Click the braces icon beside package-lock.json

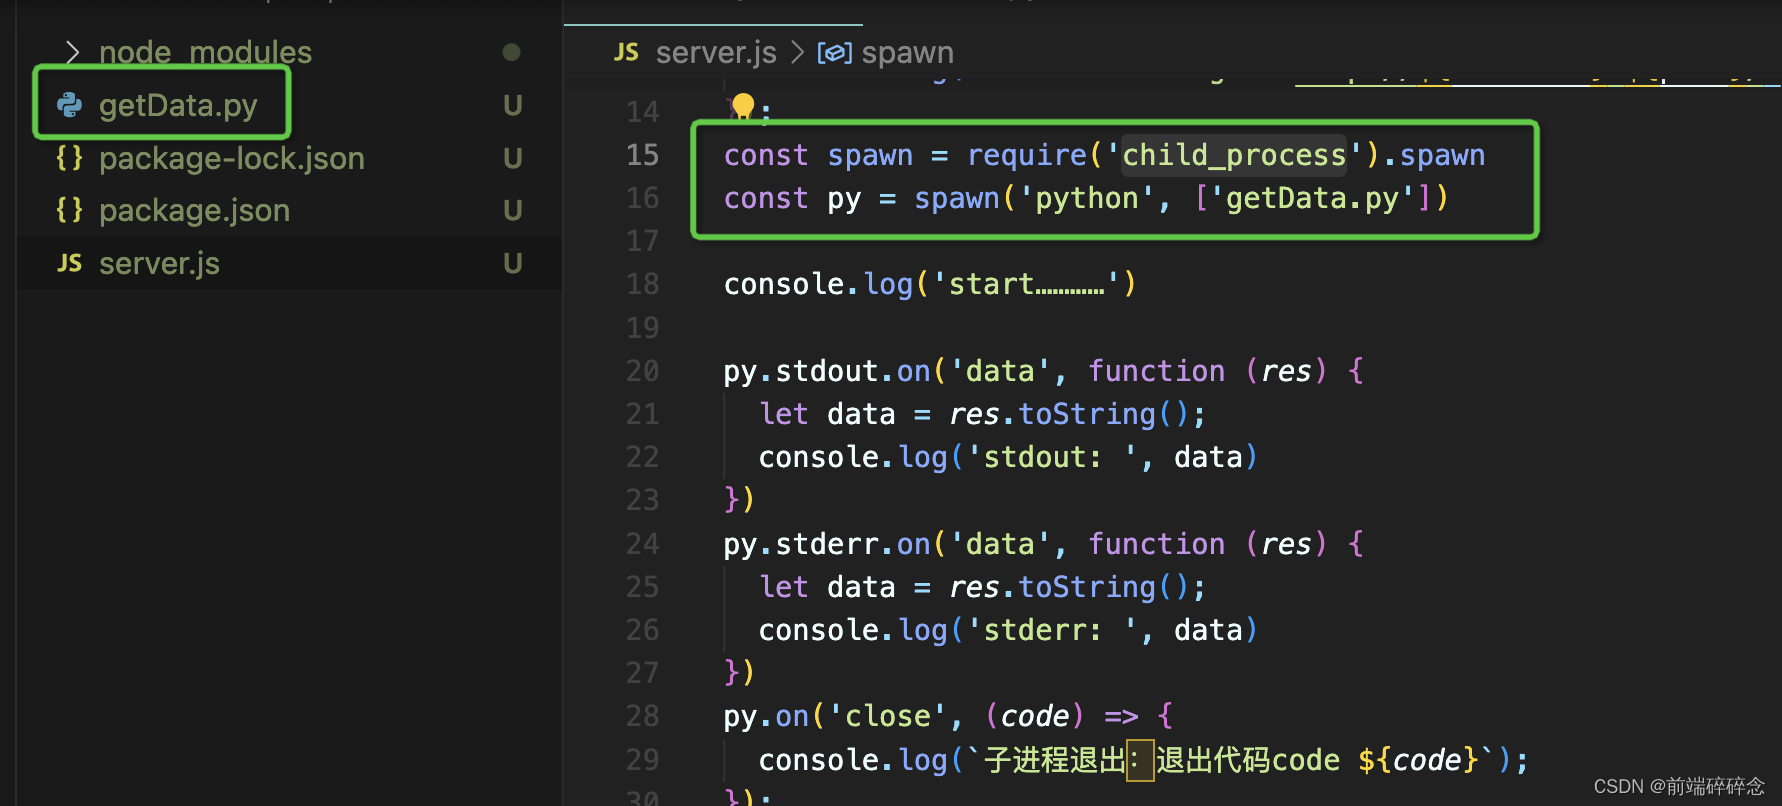click(x=69, y=157)
